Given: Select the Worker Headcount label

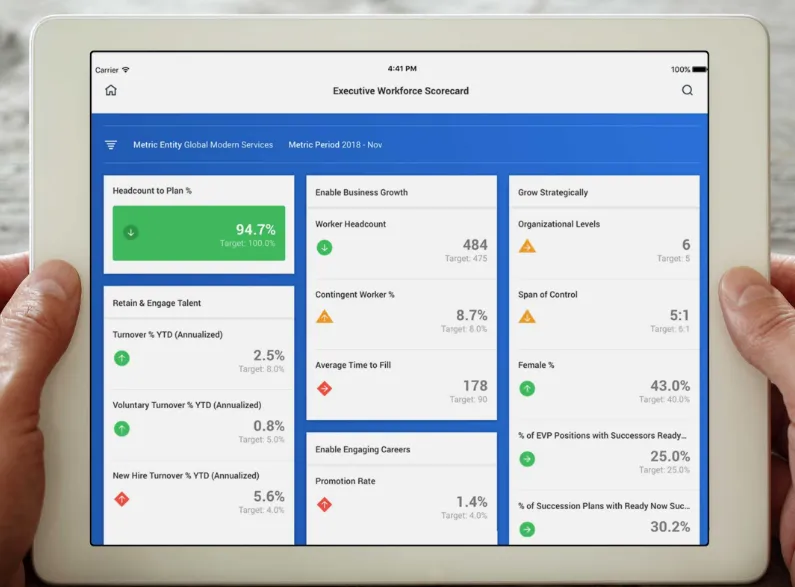Looking at the screenshot, I should coord(350,224).
